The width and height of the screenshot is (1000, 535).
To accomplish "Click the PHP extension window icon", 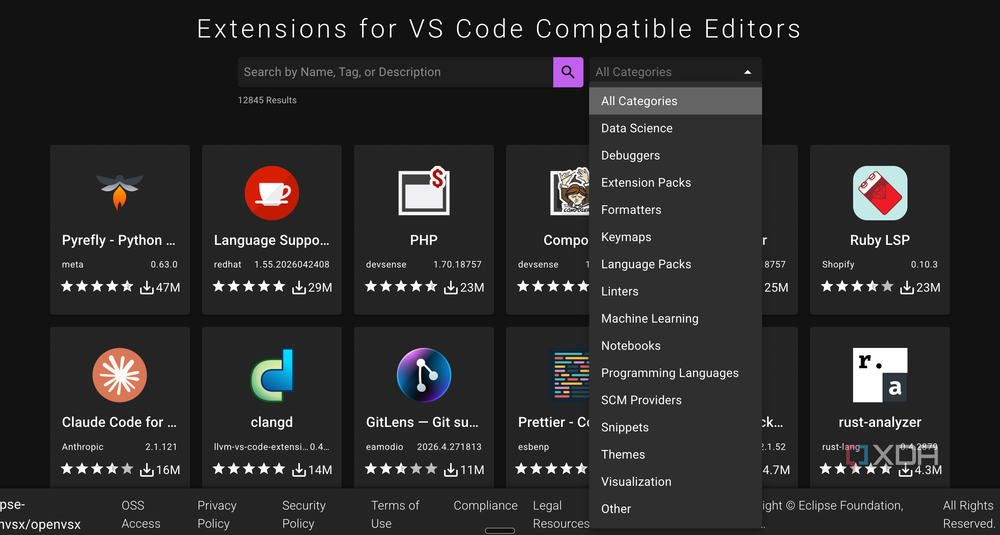I will 424,191.
